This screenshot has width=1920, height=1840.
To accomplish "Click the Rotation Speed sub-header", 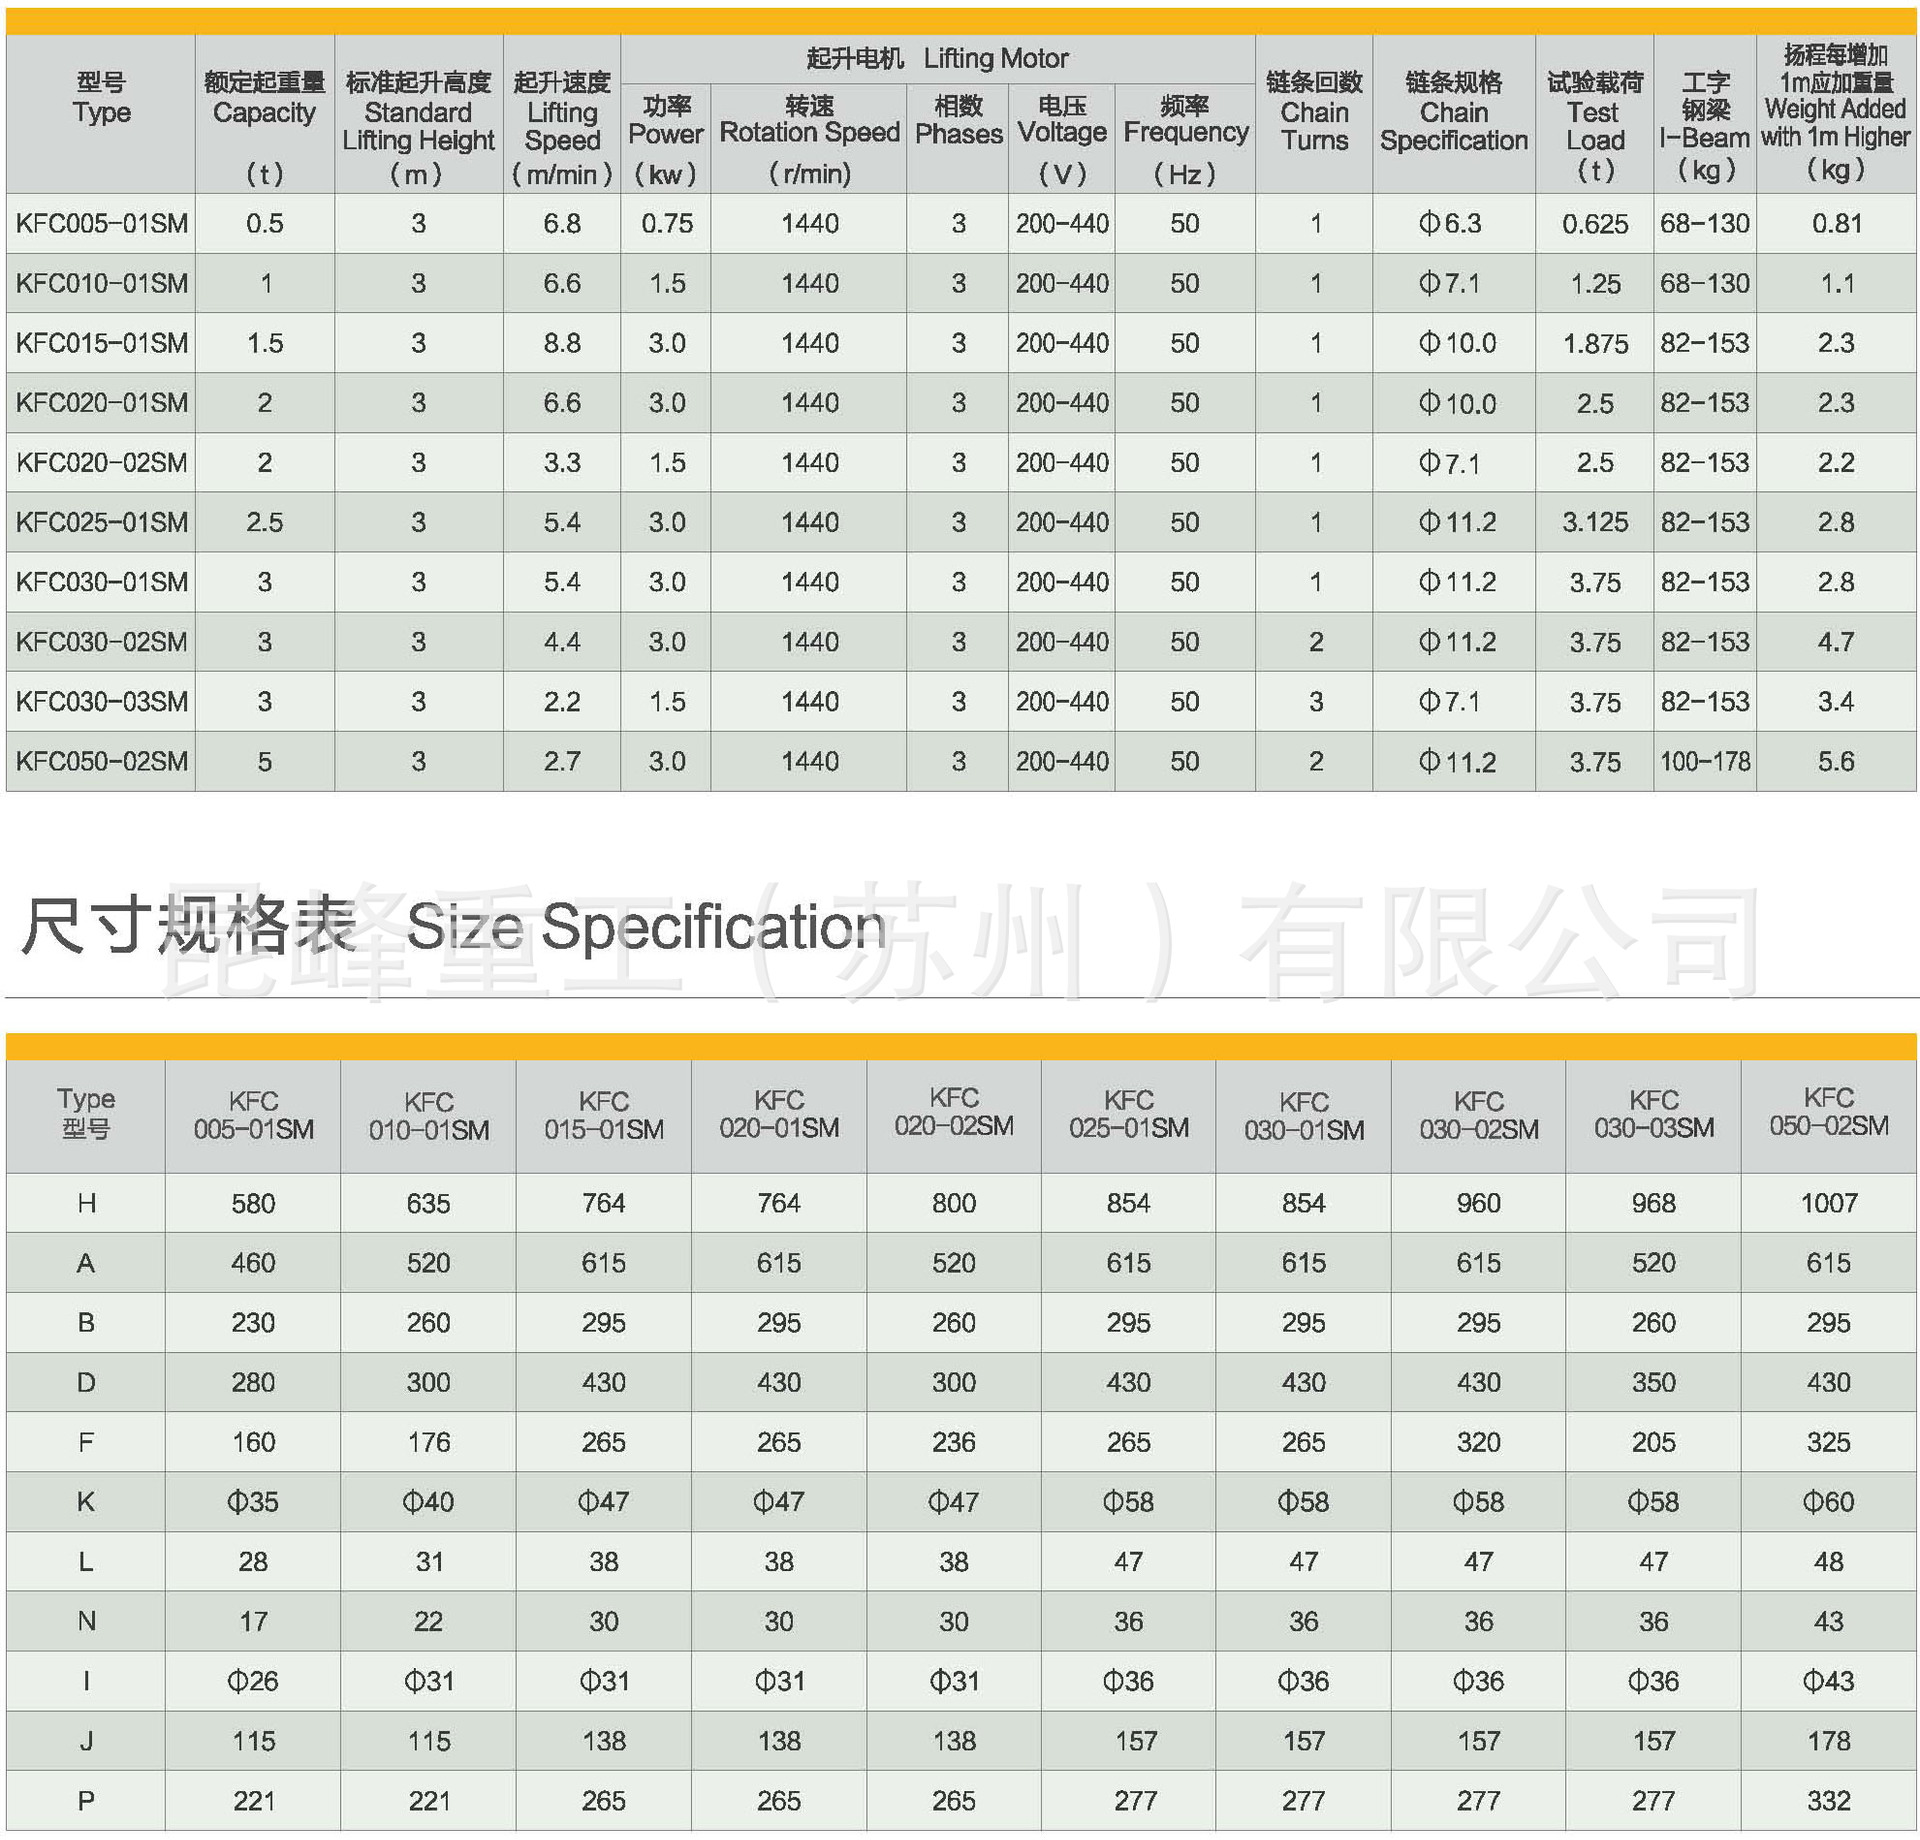I will [x=810, y=138].
